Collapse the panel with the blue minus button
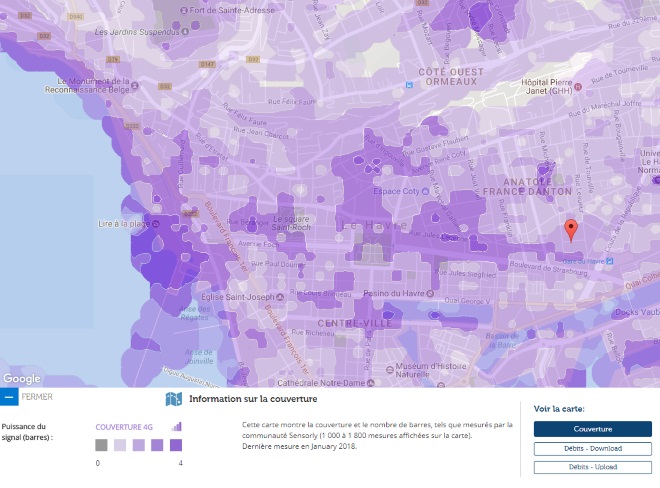Screen dimensions: 660x488 coord(9,397)
